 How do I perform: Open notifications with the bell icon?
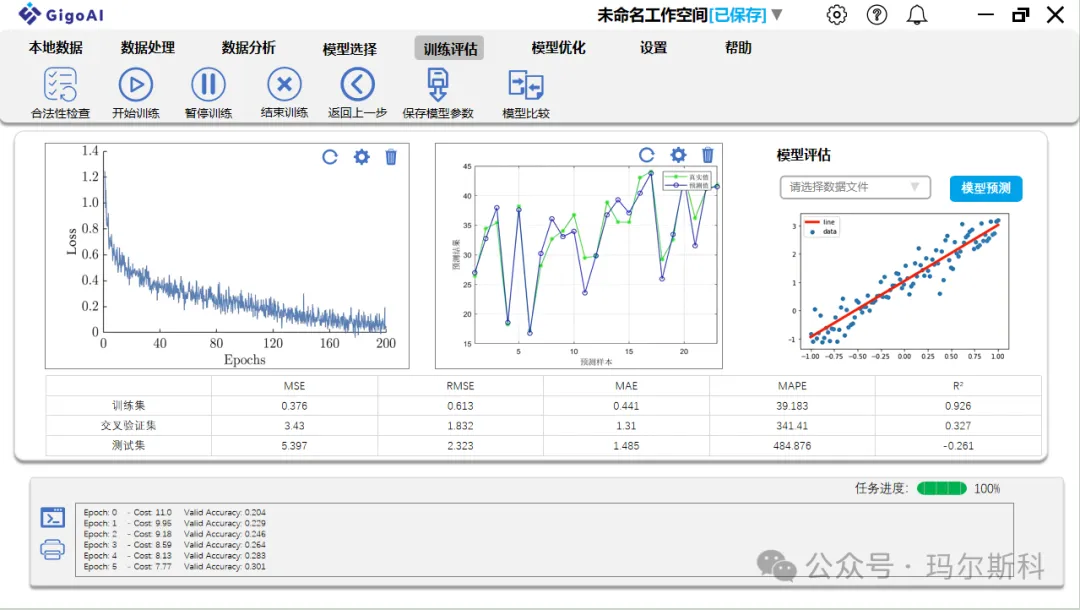[x=916, y=15]
